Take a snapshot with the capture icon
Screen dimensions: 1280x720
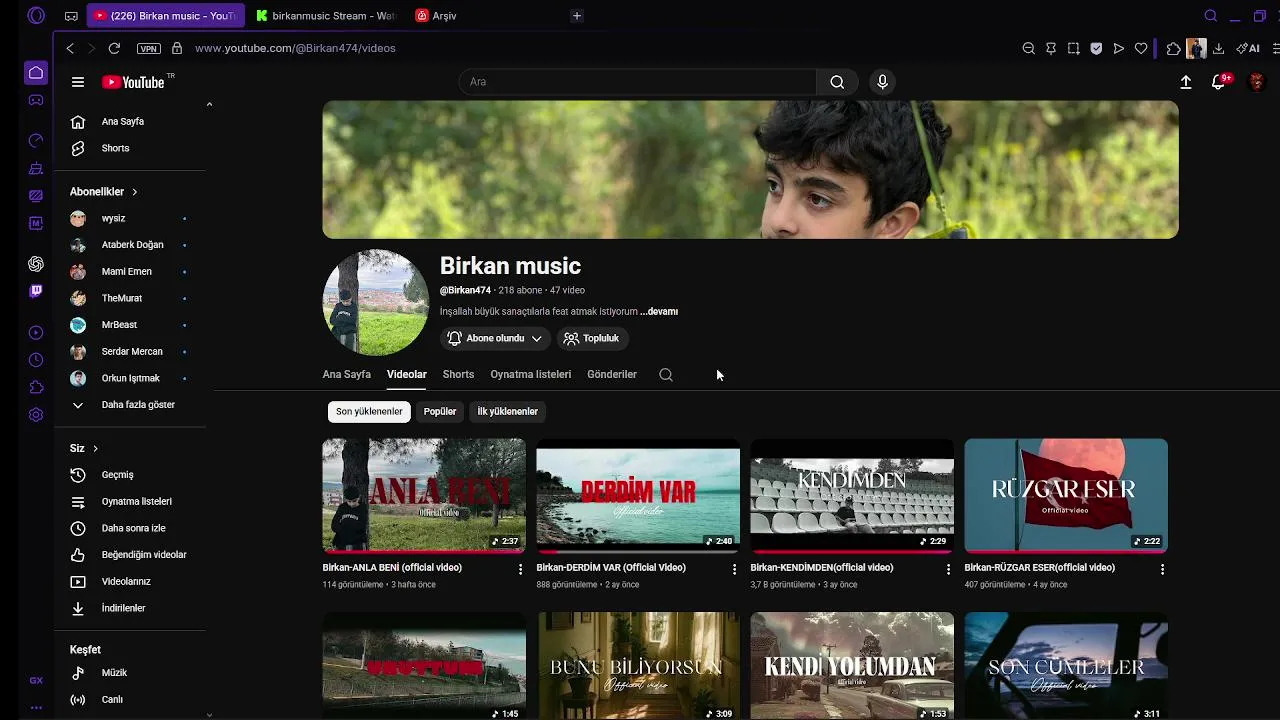click(x=1073, y=48)
